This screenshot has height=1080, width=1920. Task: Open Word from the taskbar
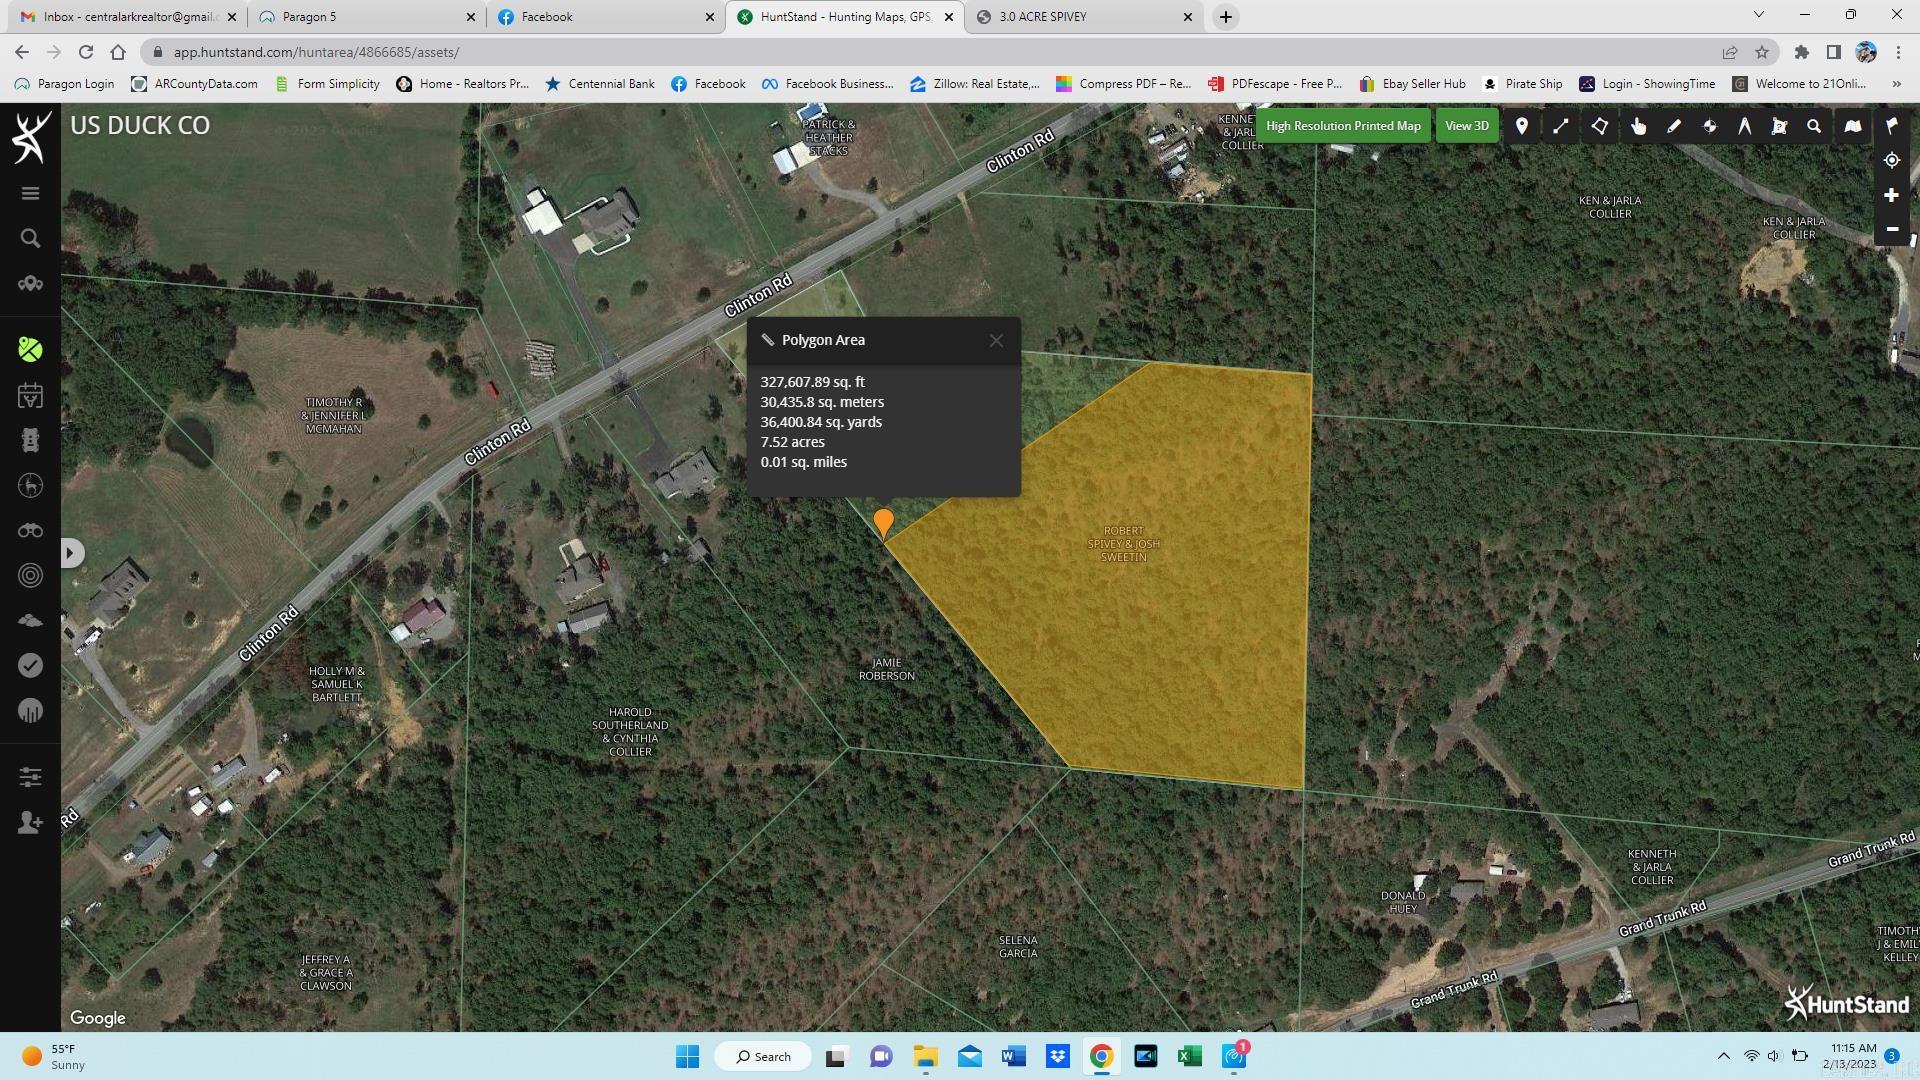(x=1013, y=1056)
